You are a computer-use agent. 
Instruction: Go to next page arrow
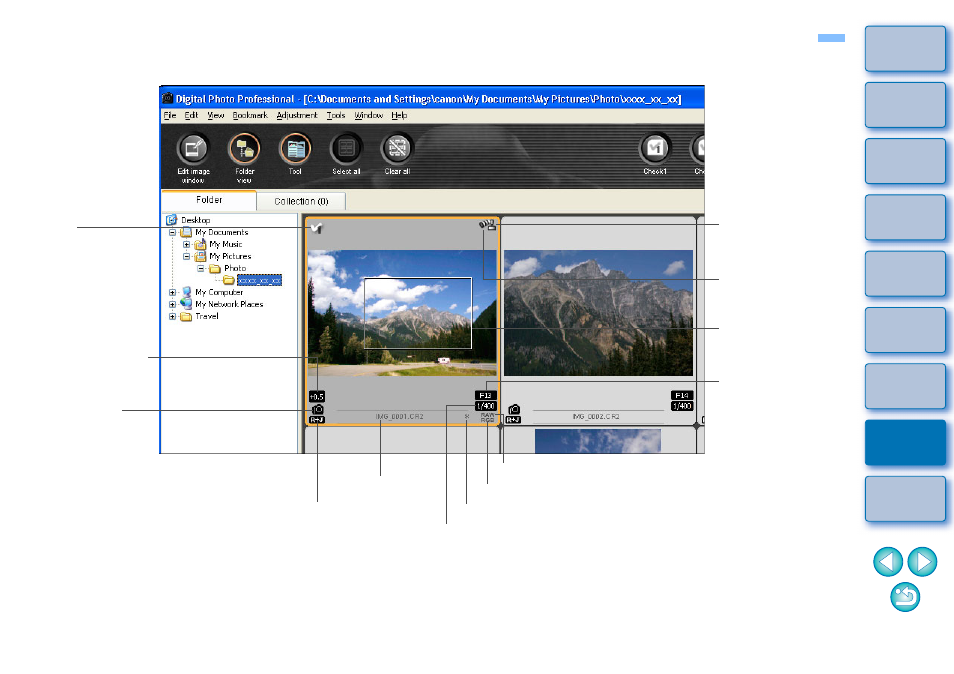tap(922, 561)
